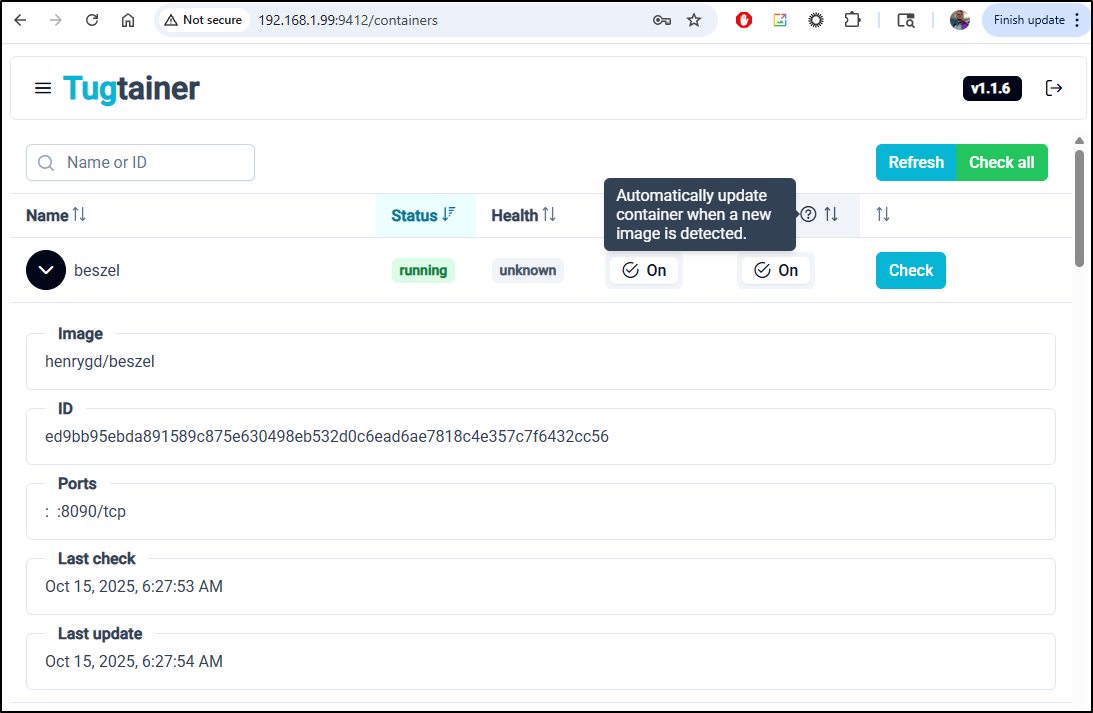Sort containers by Health column
This screenshot has width=1093, height=713.
pos(523,215)
